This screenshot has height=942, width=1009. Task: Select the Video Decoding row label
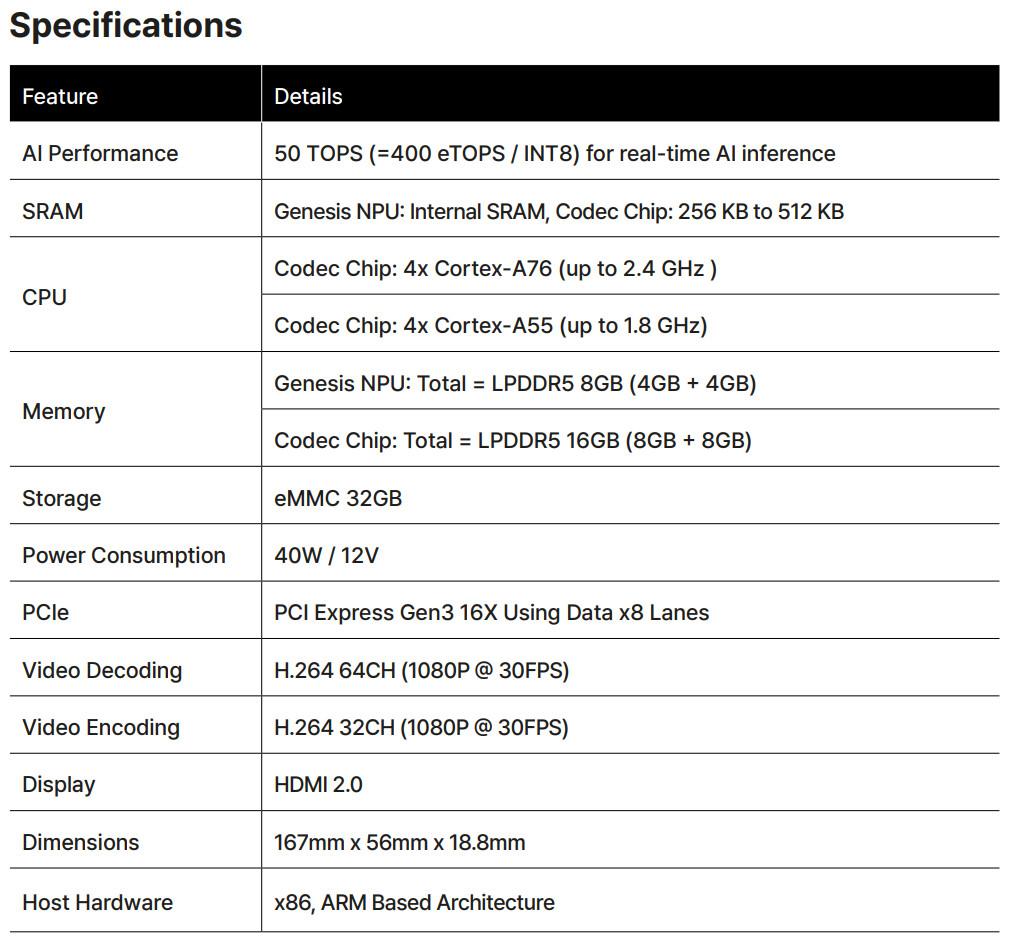point(102,671)
